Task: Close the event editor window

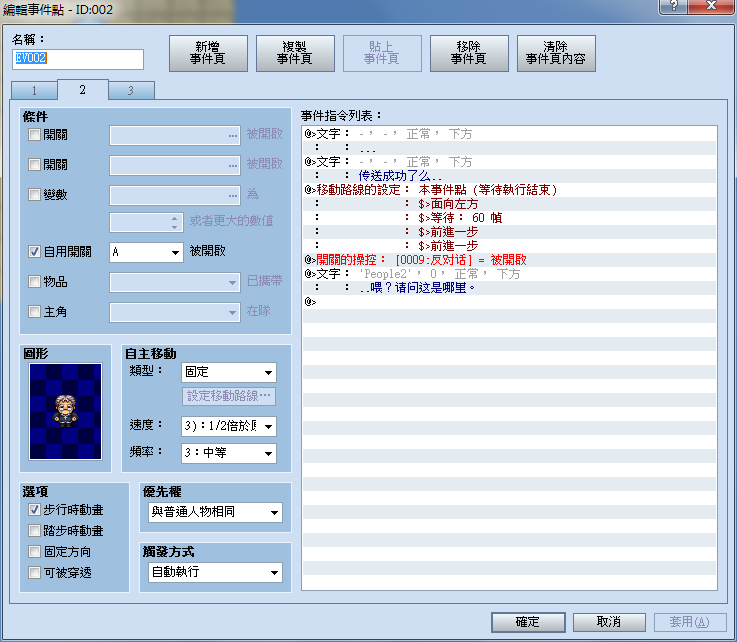Action: [x=711, y=6]
